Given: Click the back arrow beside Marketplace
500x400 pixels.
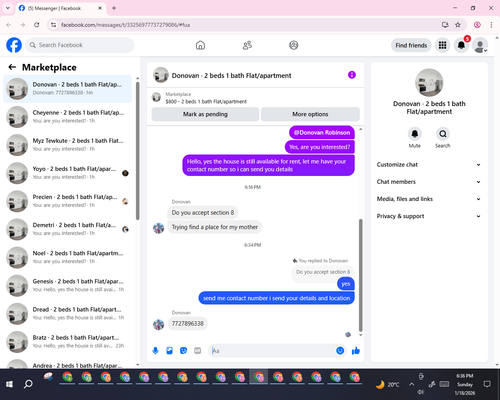Looking at the screenshot, I should point(12,67).
